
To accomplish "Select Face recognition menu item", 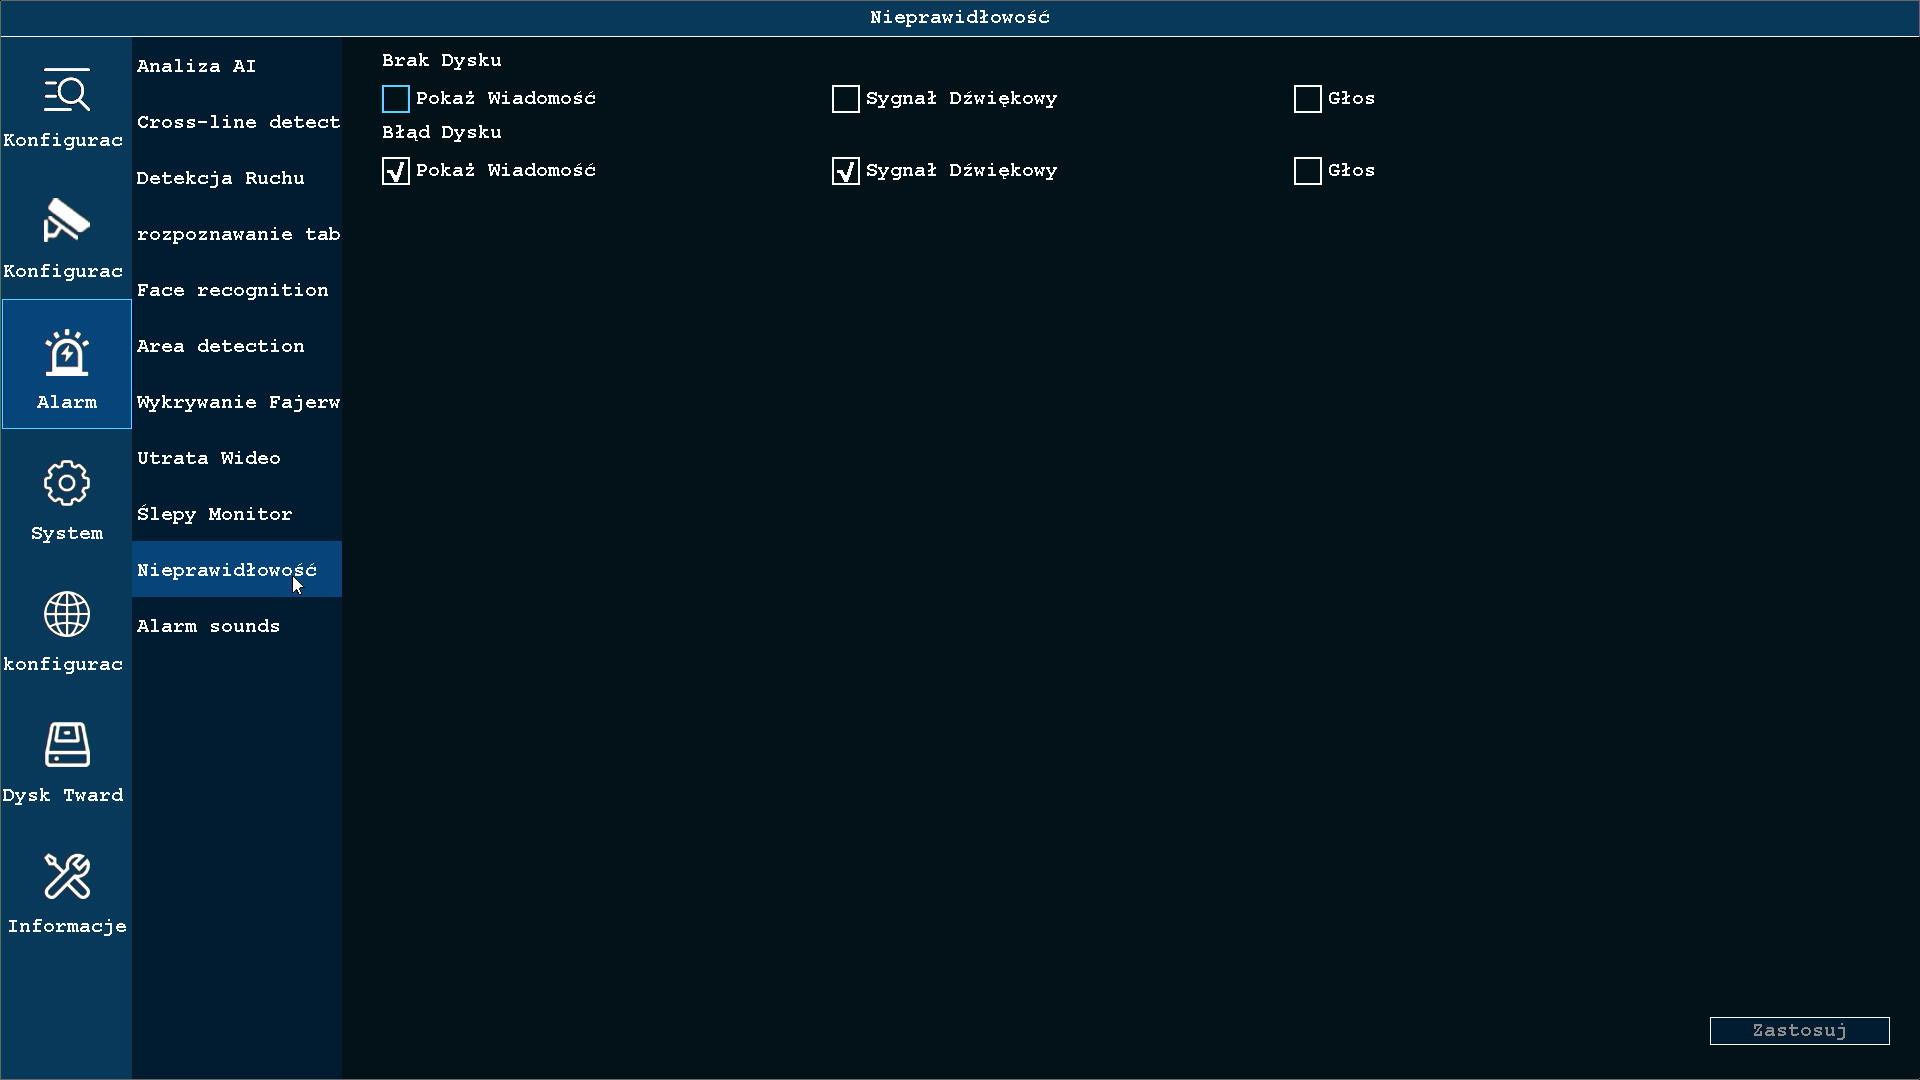I will [237, 290].
